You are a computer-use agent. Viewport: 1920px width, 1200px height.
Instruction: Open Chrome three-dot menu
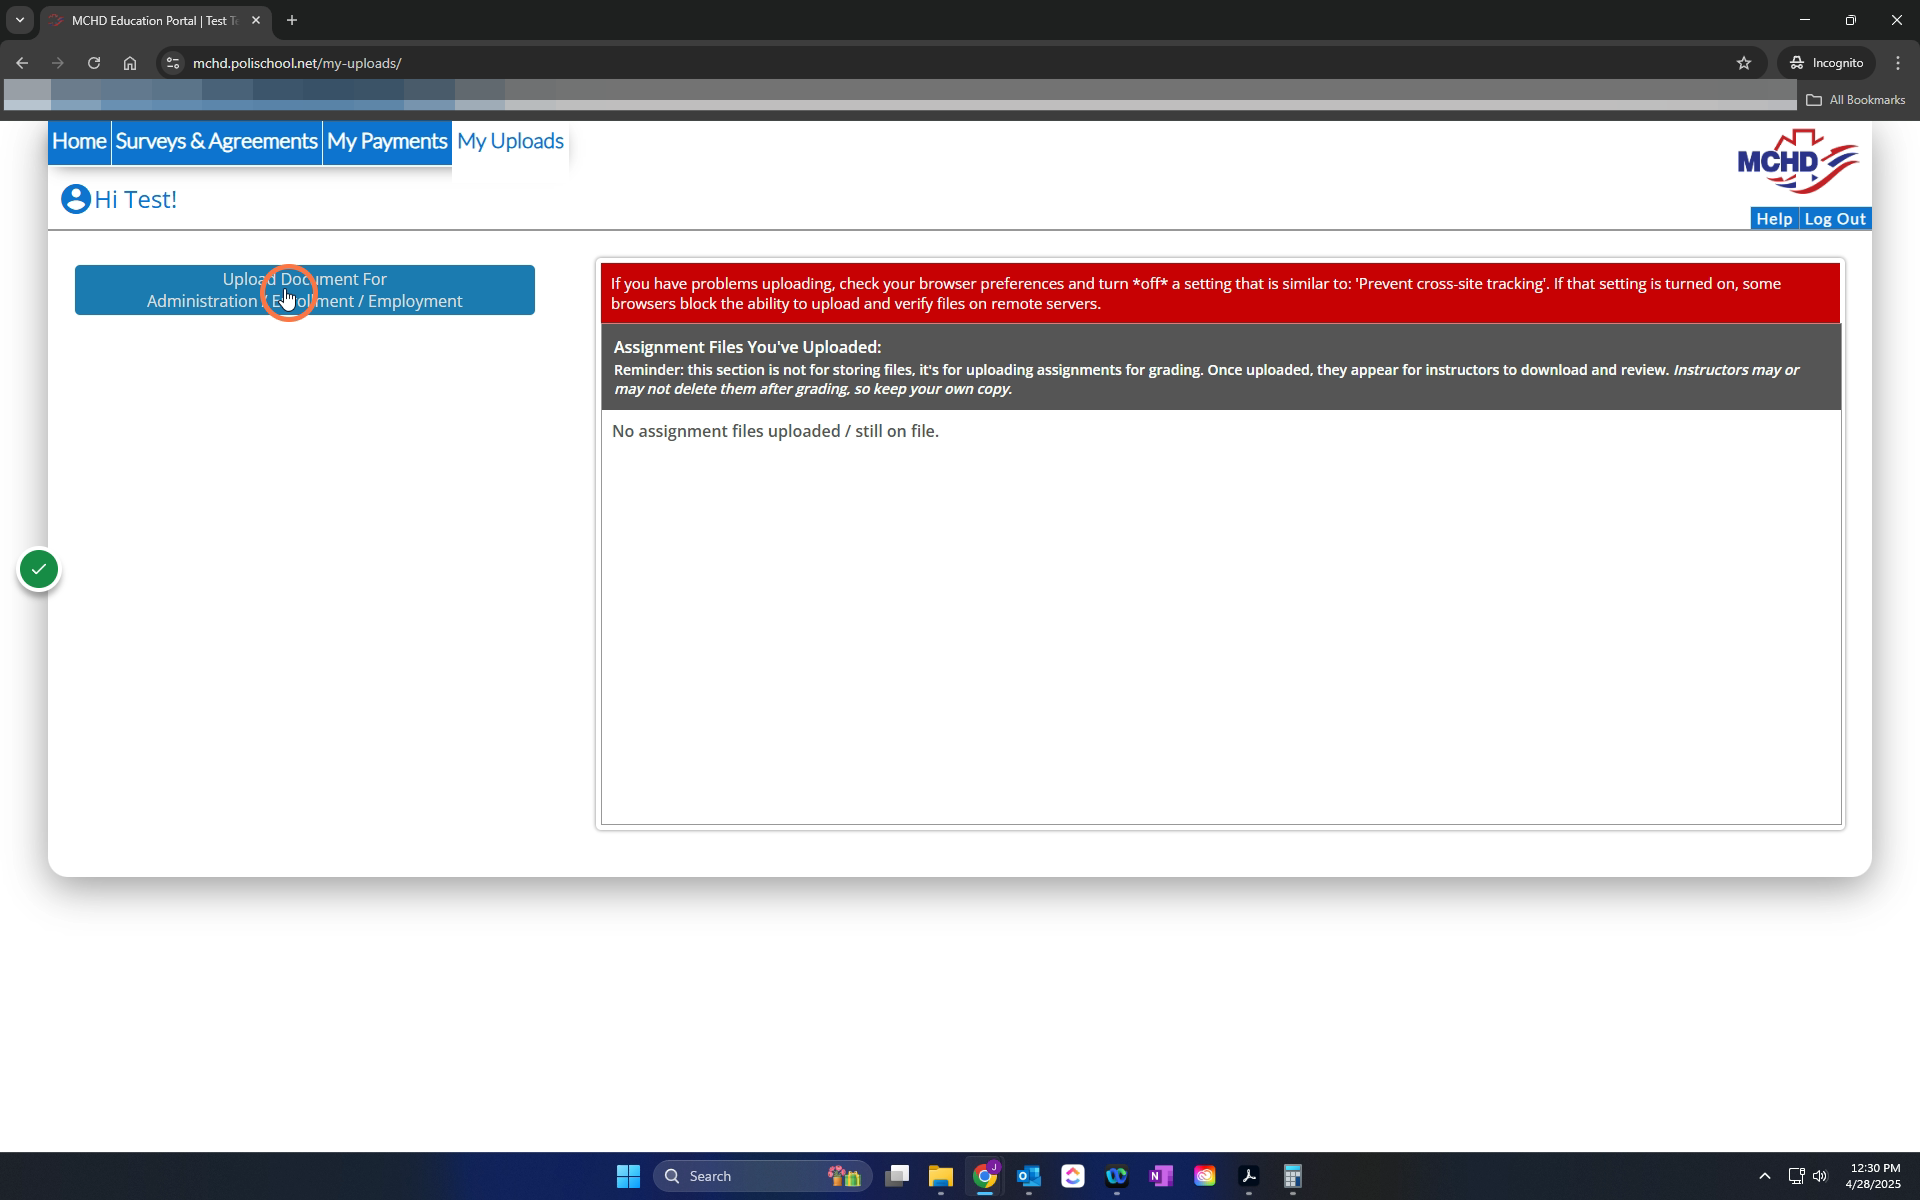click(x=1898, y=63)
